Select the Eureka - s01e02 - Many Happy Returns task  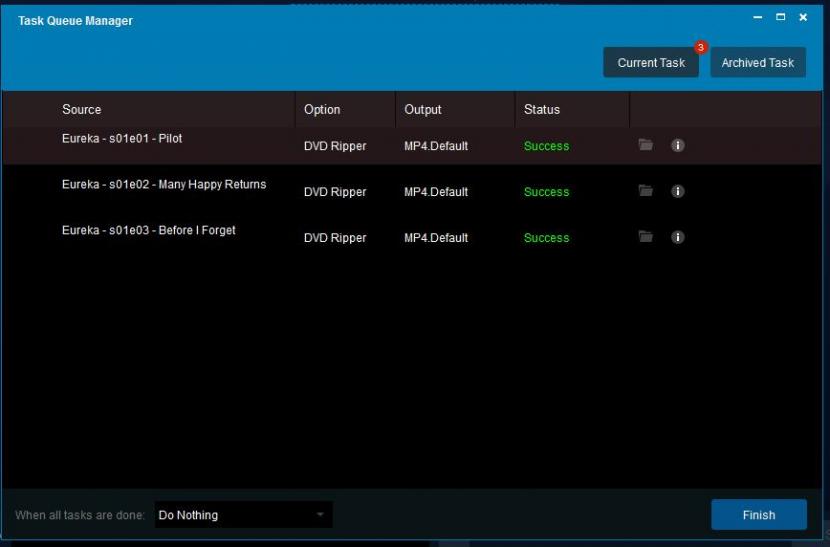[x=164, y=185]
